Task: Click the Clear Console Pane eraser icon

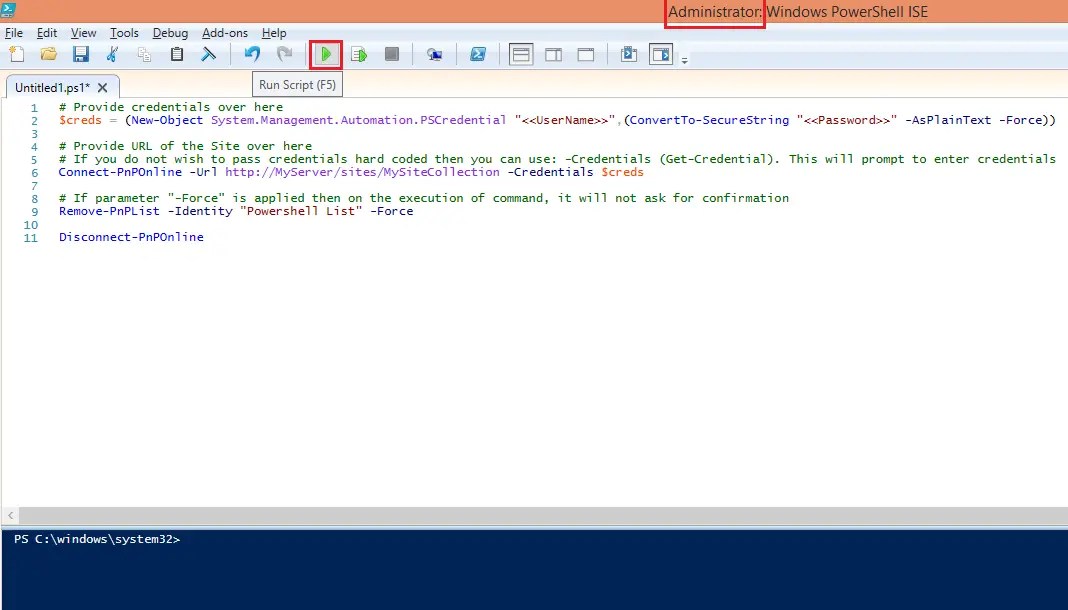Action: pyautogui.click(x=207, y=54)
